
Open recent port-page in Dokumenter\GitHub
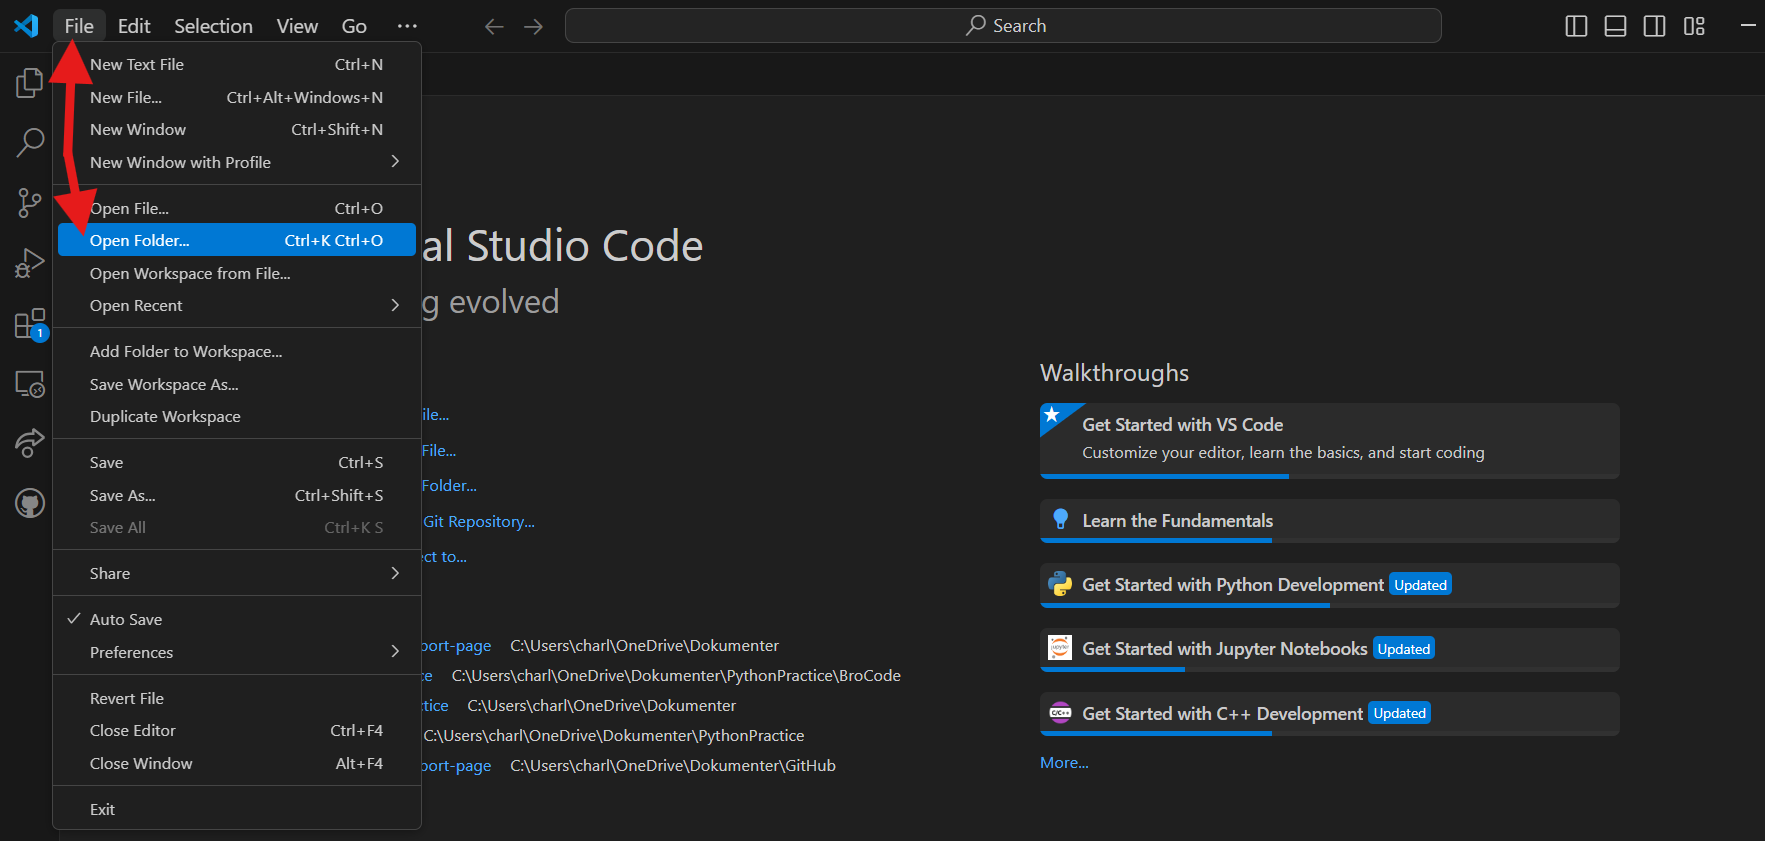pos(457,765)
